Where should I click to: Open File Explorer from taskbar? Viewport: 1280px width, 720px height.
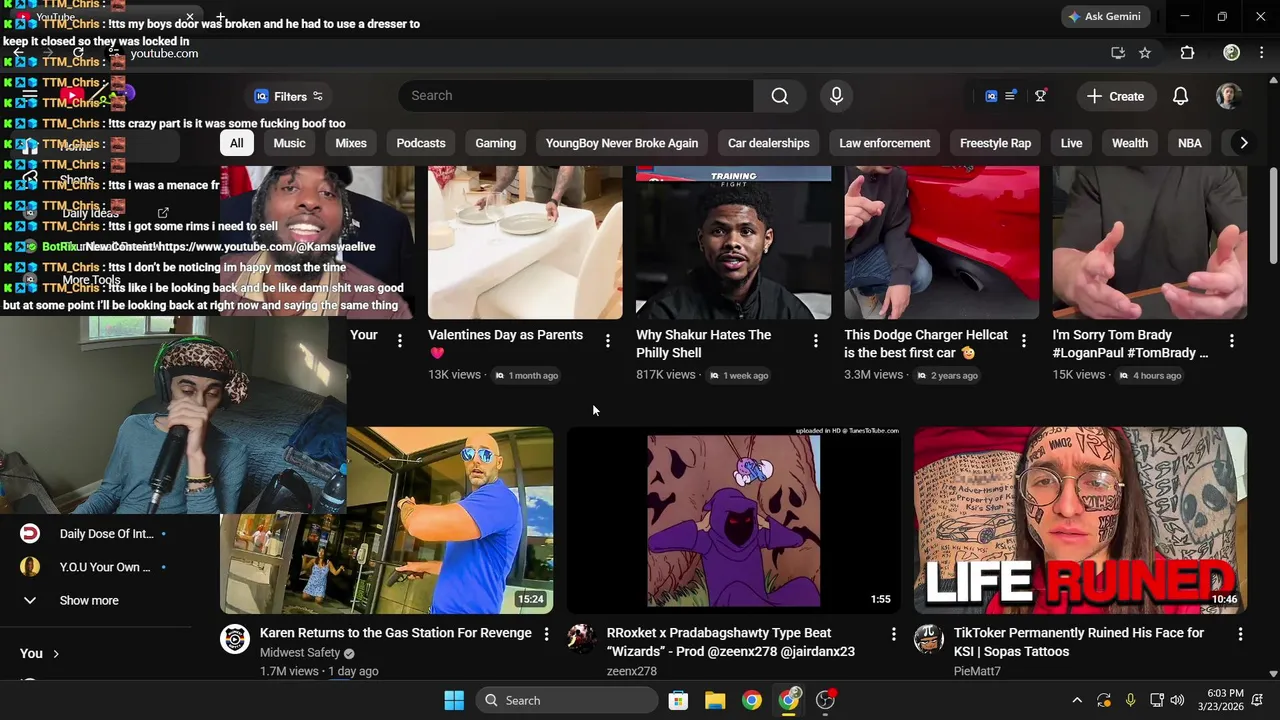(x=715, y=700)
